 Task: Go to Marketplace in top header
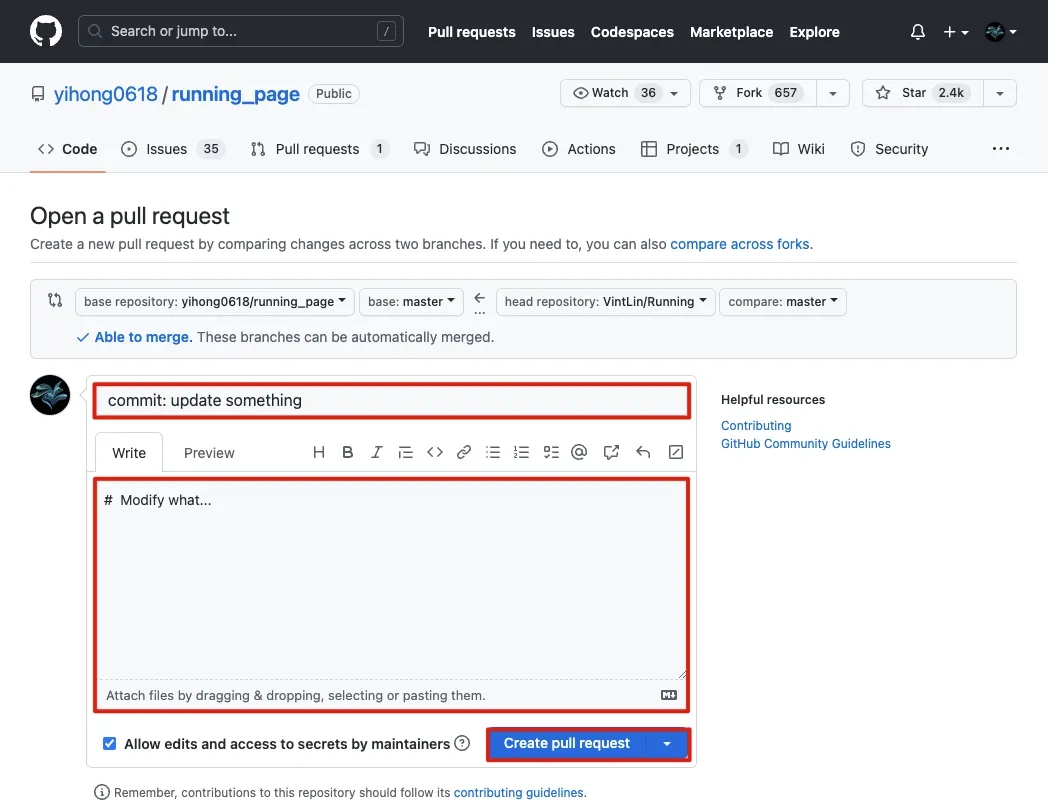pyautogui.click(x=731, y=32)
